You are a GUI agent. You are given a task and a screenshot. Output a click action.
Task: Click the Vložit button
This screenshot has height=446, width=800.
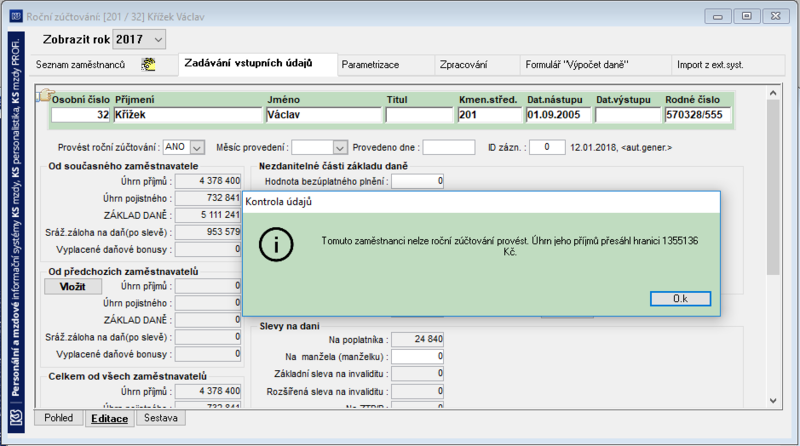click(x=73, y=287)
